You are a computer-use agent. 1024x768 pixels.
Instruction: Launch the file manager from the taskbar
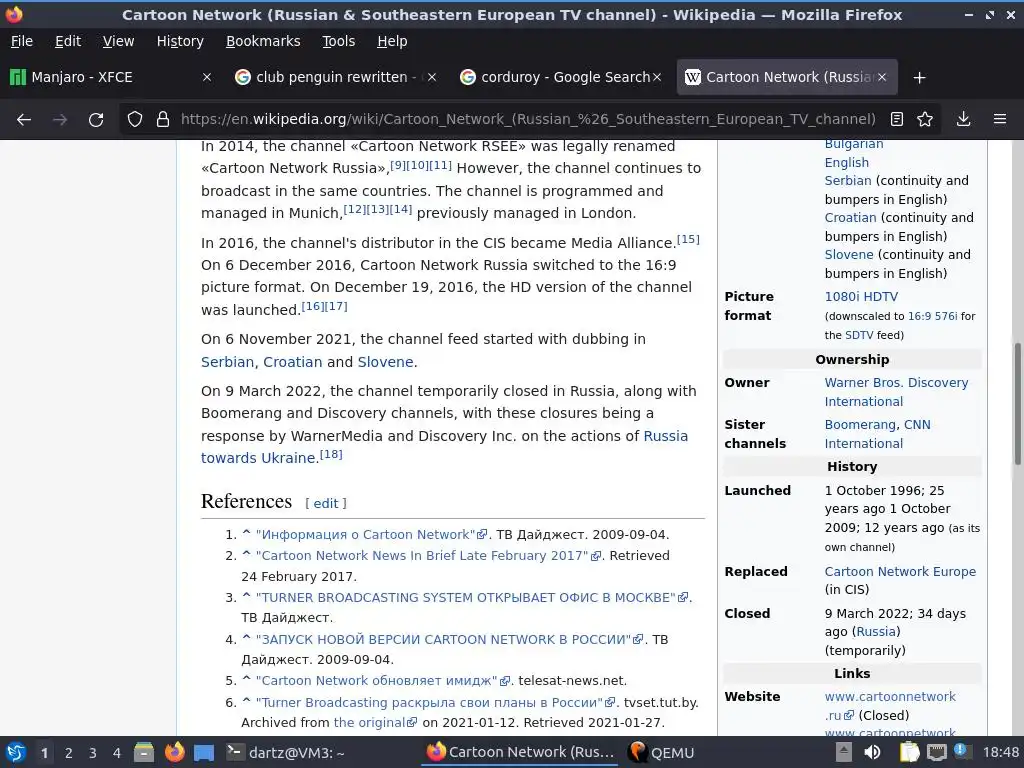[144, 752]
